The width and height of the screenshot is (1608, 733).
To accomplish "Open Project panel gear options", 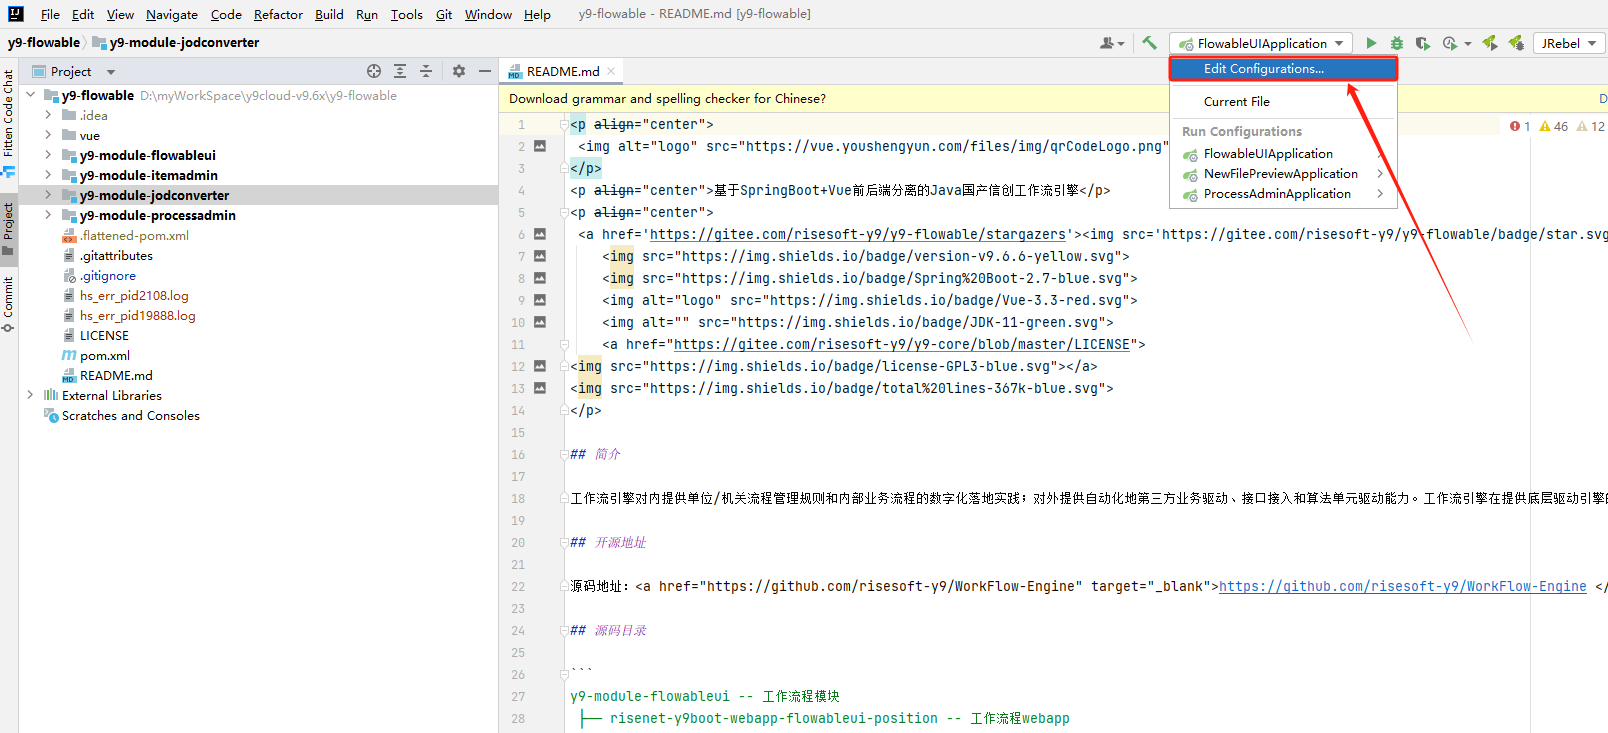I will (459, 71).
